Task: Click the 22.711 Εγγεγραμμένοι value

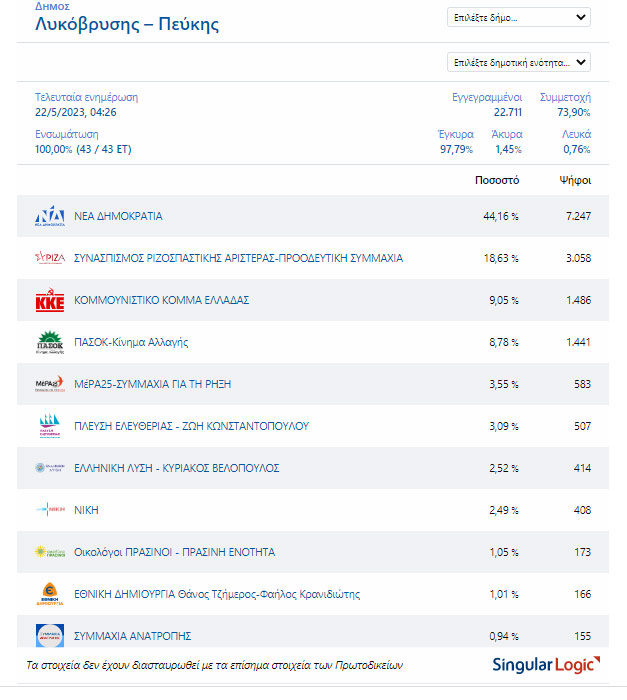Action: tap(508, 112)
